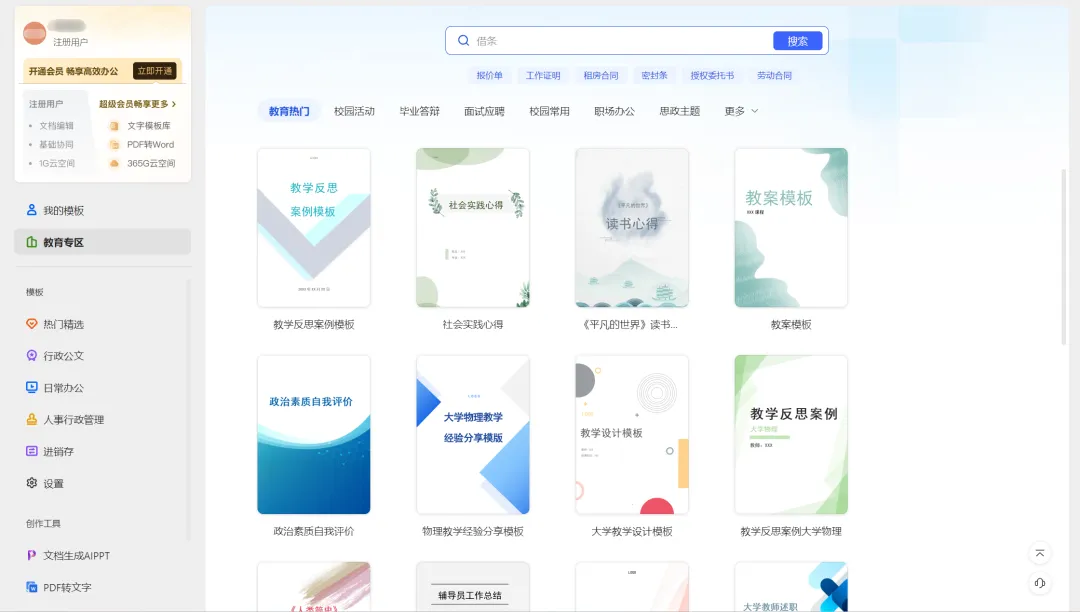The width and height of the screenshot is (1080, 612).
Task: Click the 365G云空间 cloud icon
Action: pyautogui.click(x=114, y=163)
